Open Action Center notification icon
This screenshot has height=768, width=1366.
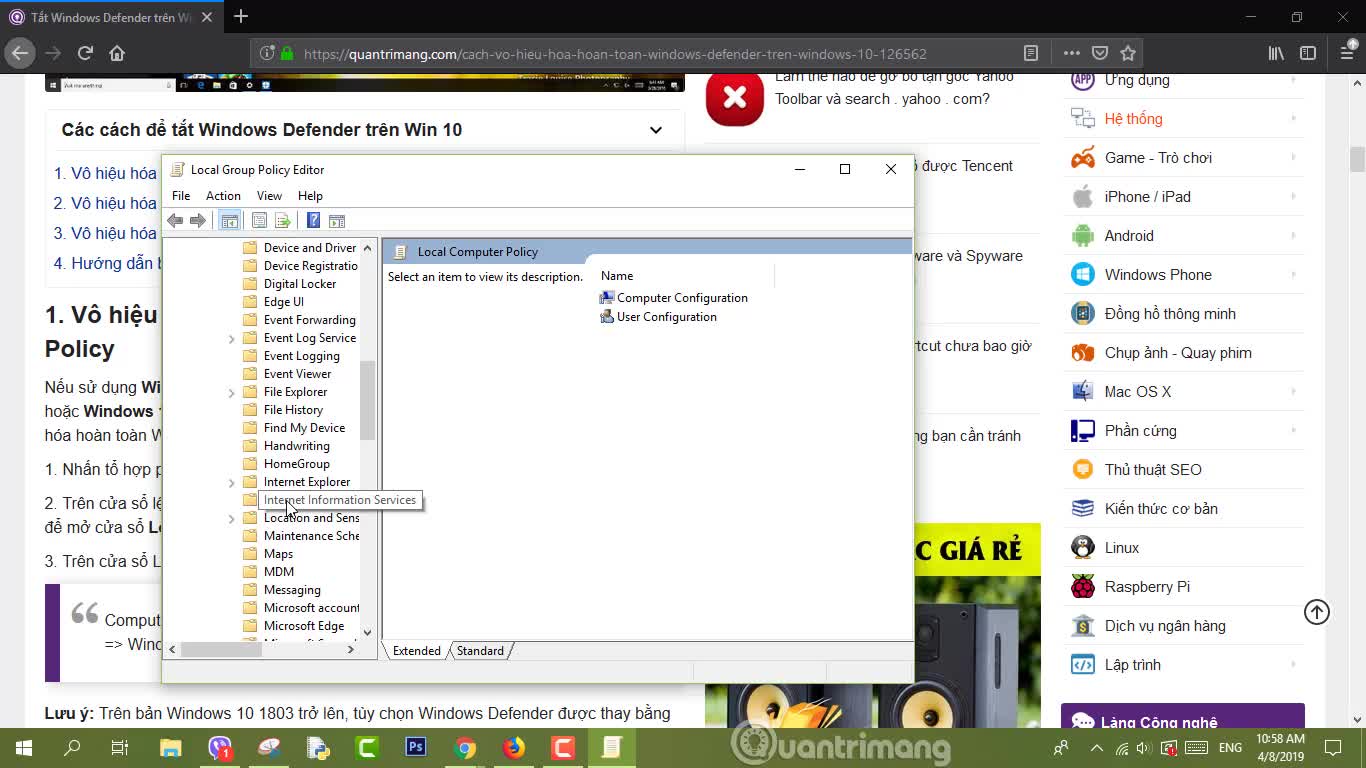[x=1333, y=747]
